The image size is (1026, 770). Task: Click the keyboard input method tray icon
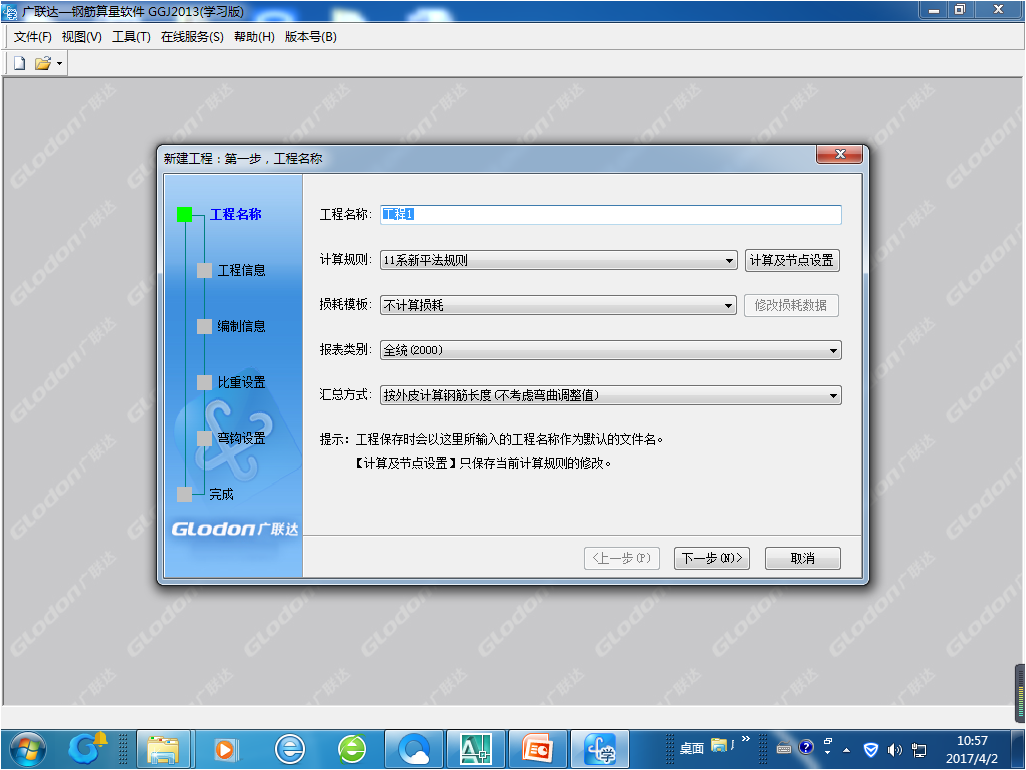(x=784, y=750)
